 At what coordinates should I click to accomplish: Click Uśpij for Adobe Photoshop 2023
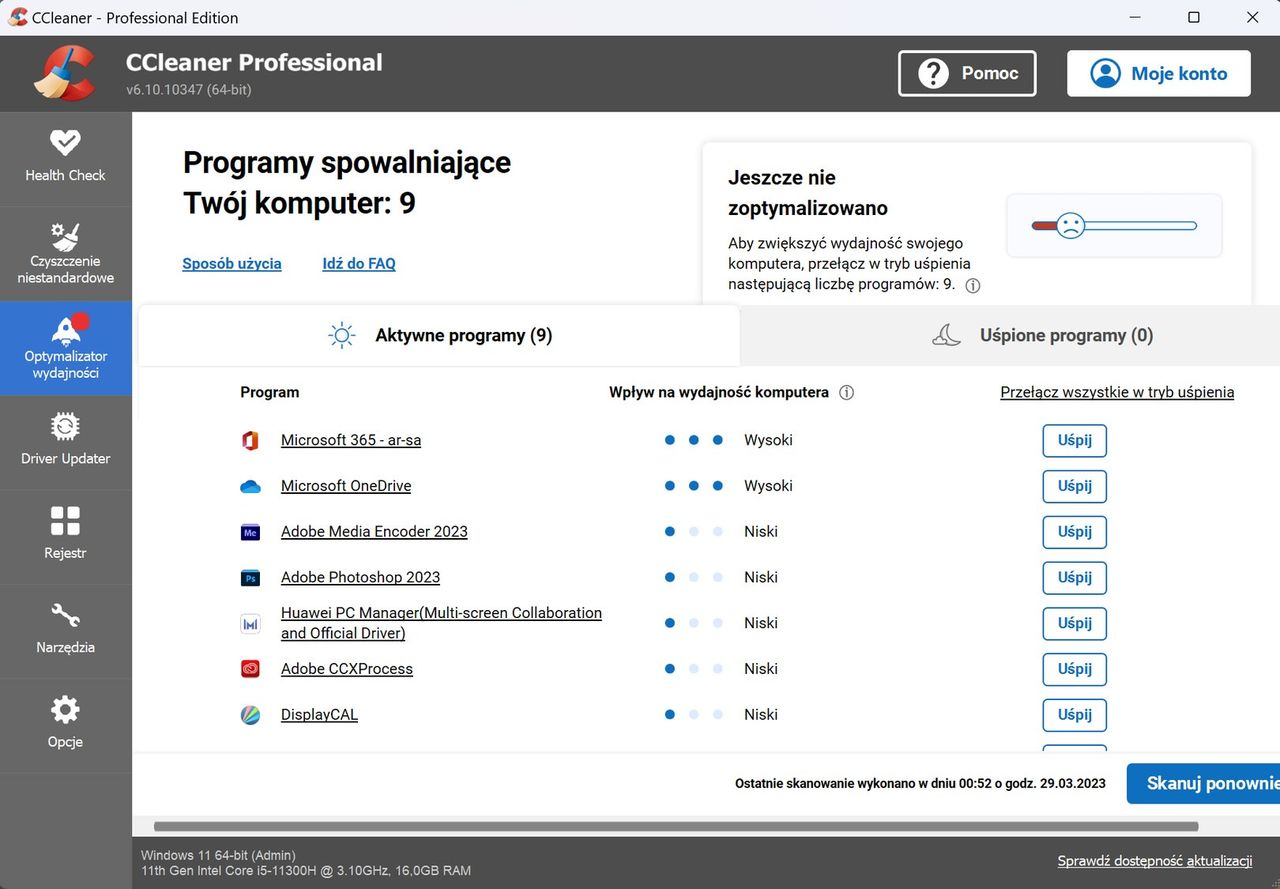(x=1075, y=578)
